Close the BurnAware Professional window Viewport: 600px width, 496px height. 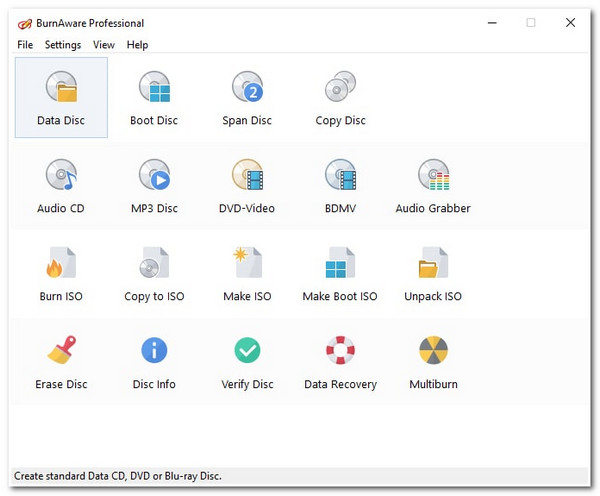[x=571, y=23]
